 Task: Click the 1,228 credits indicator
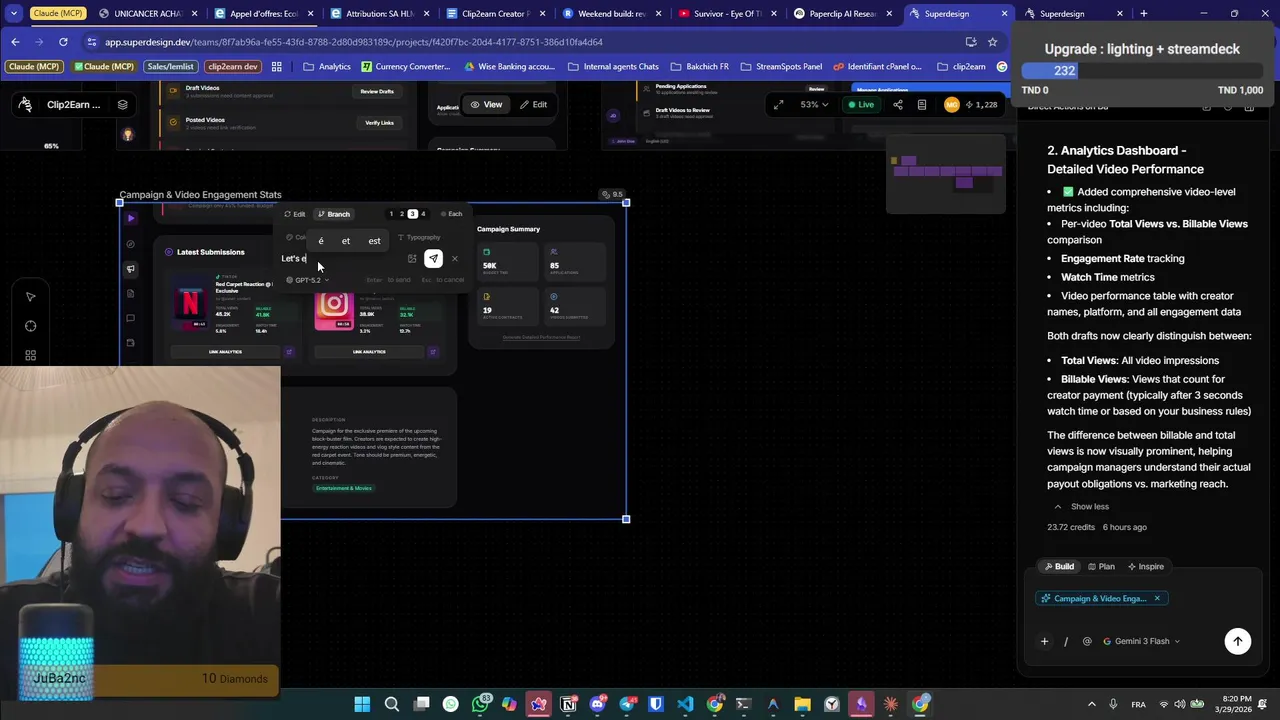tap(981, 104)
